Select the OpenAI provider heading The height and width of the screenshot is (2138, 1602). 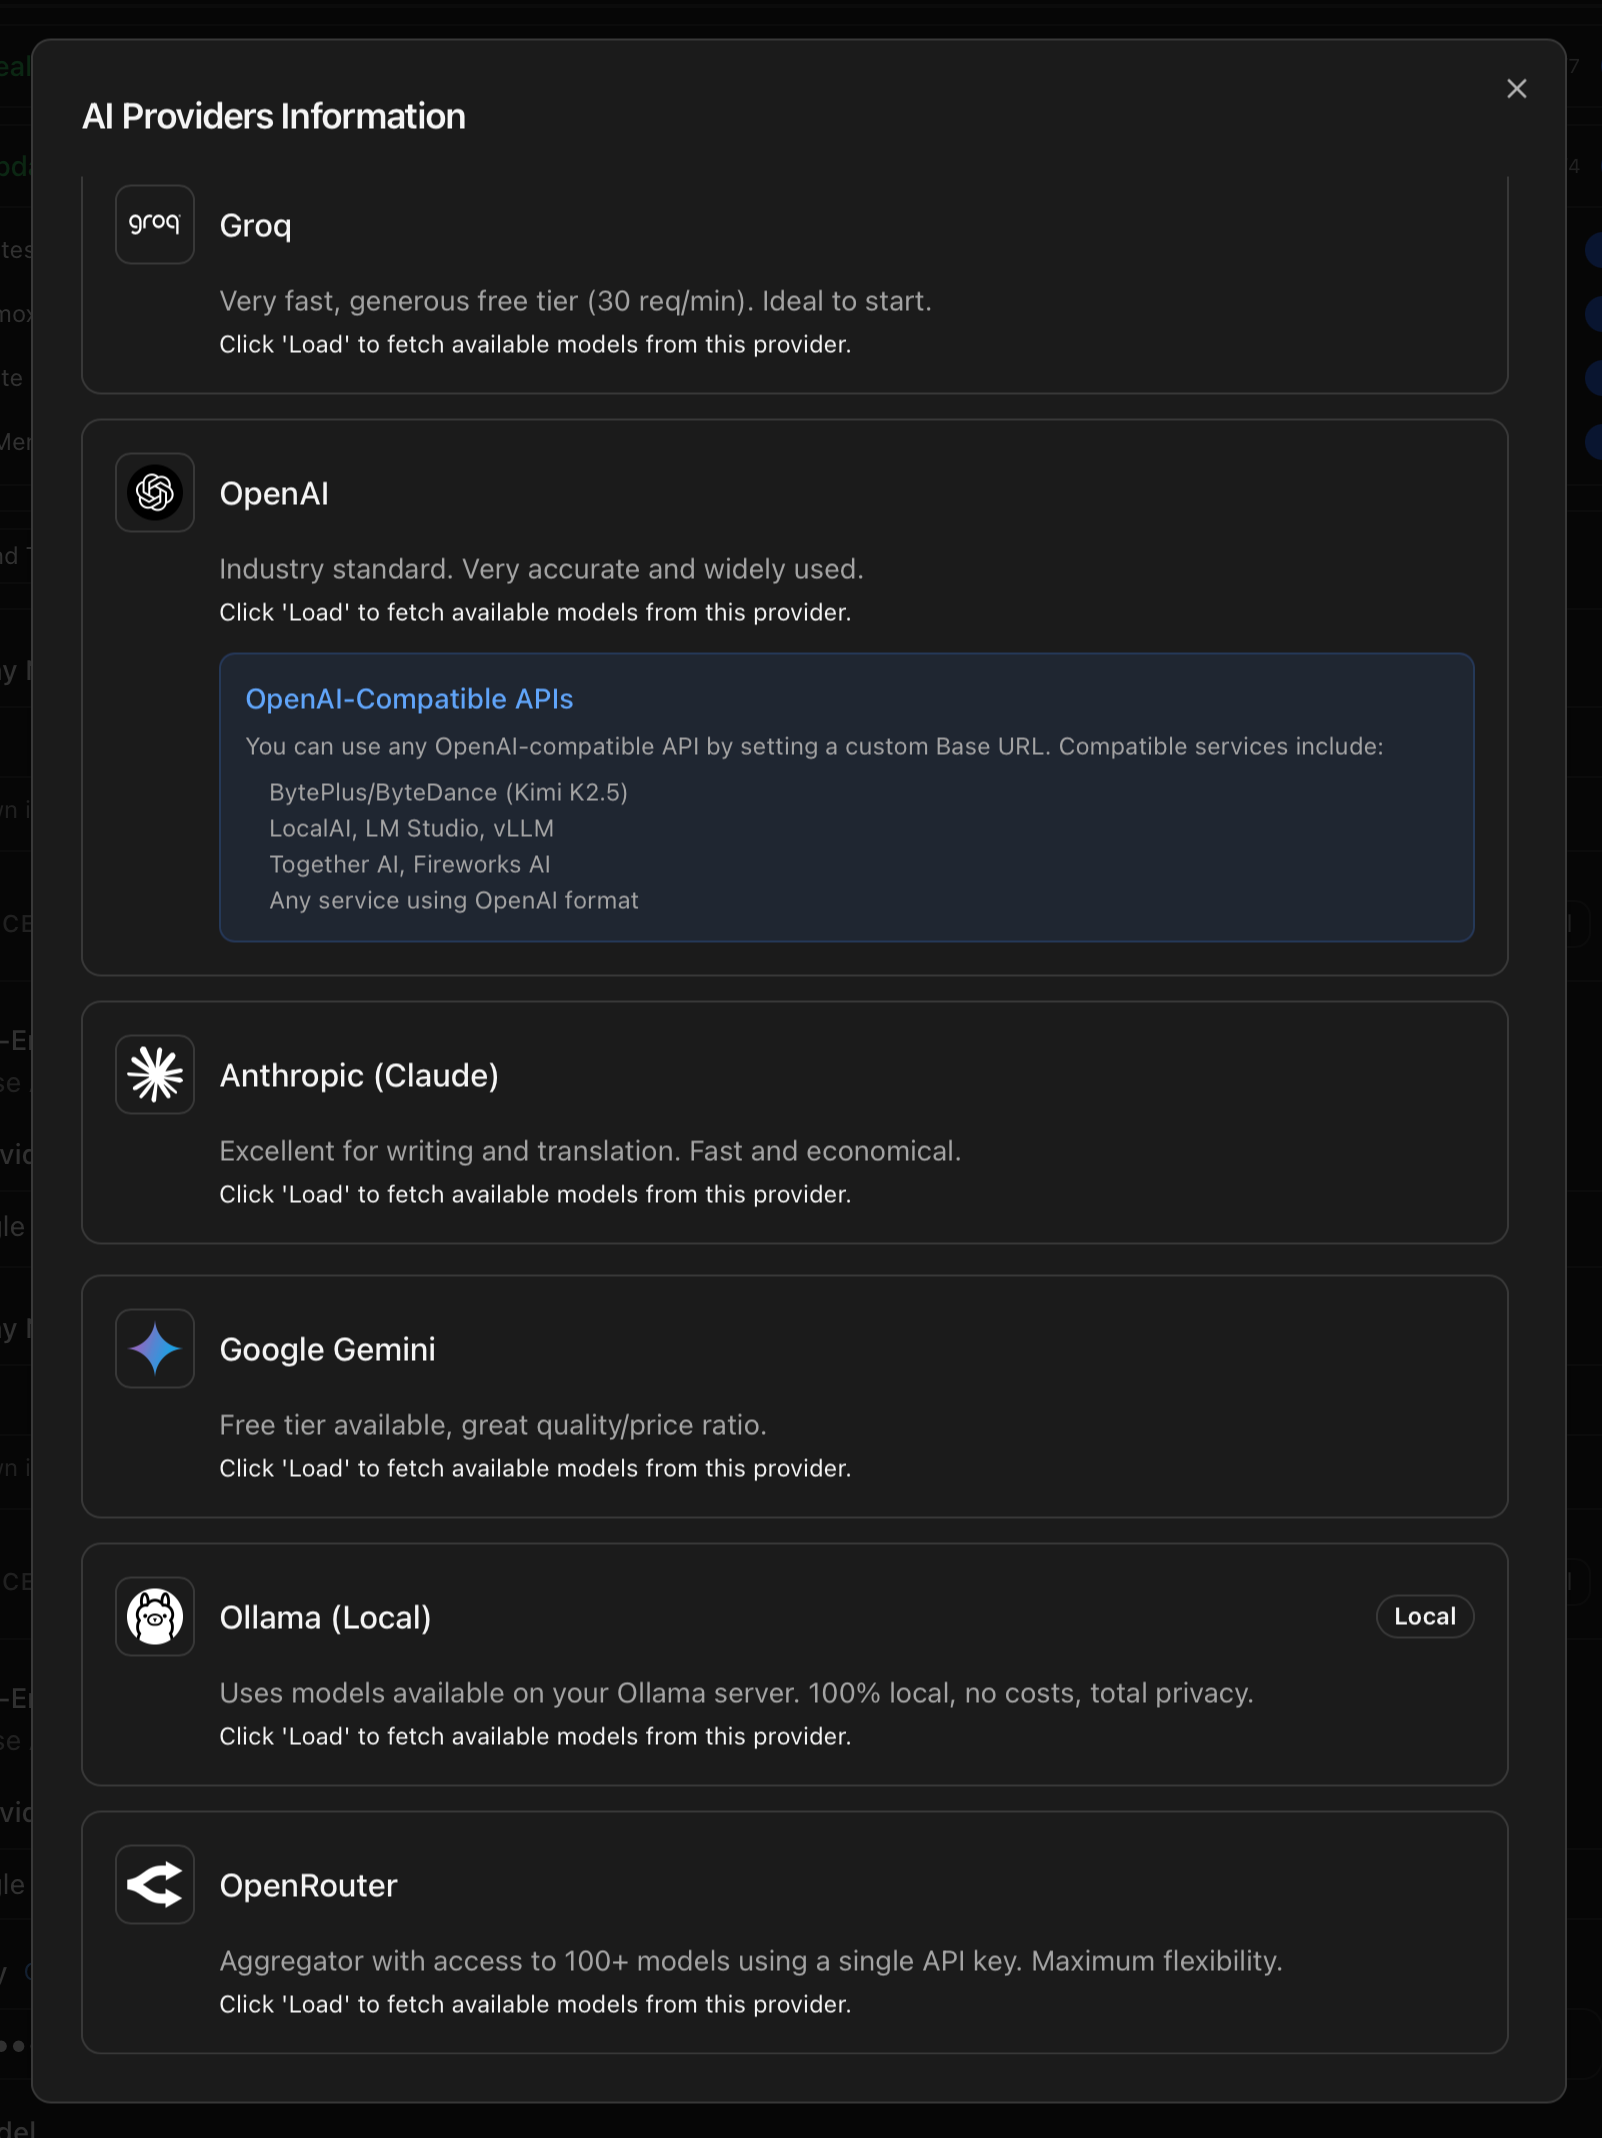274,493
